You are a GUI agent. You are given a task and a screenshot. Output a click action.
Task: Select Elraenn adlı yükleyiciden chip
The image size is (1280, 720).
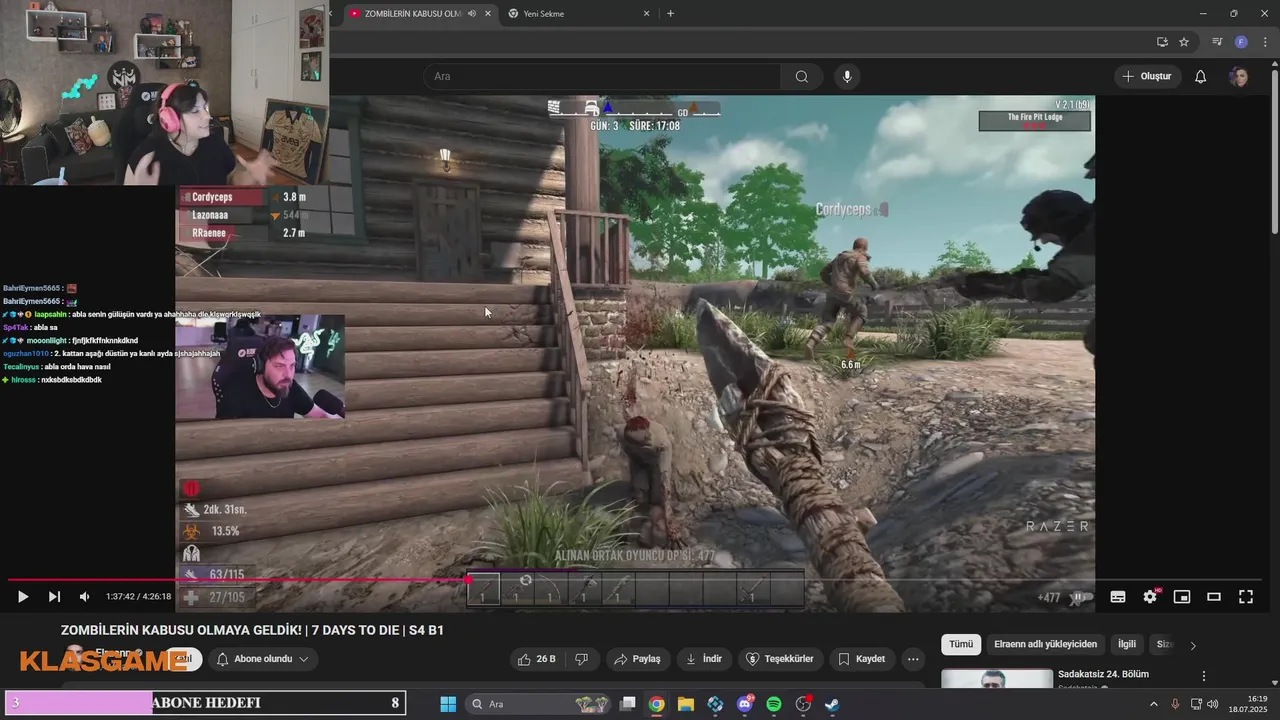click(x=1045, y=645)
